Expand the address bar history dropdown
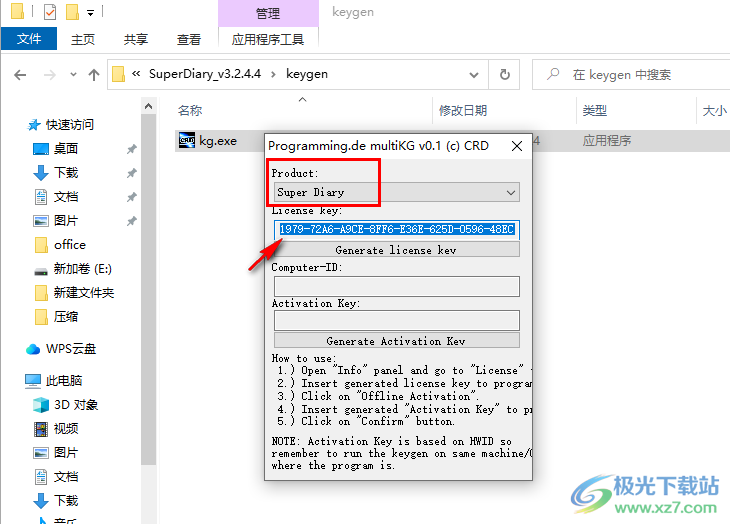 (474, 74)
